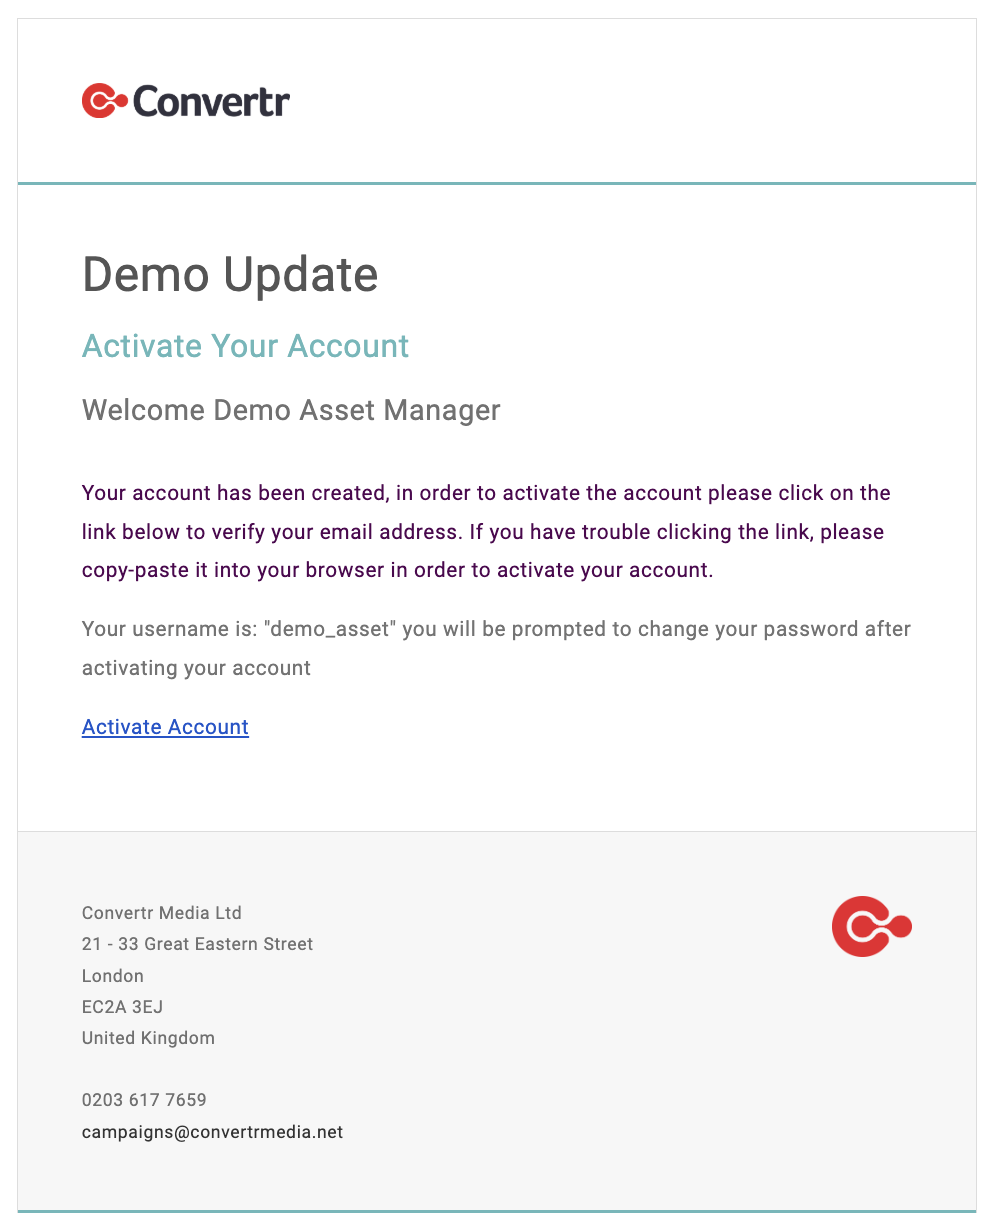Click the "copy-paste it into your browser" line
996x1224 pixels.
click(x=397, y=571)
